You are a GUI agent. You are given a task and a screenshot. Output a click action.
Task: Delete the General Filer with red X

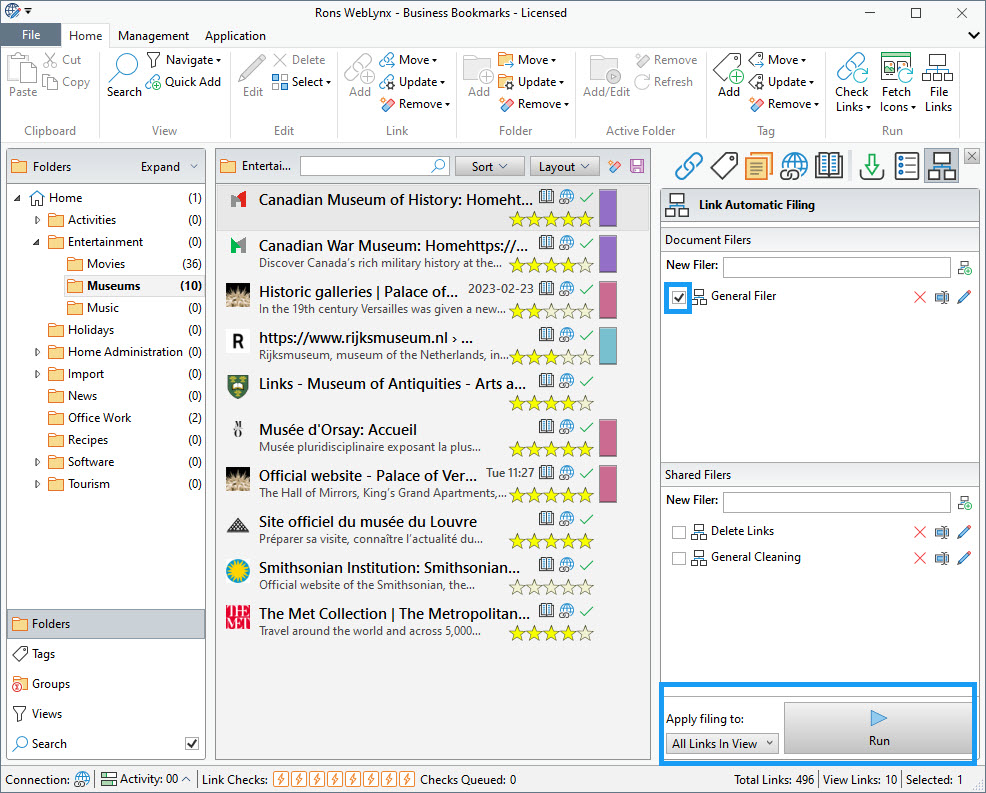tap(919, 297)
